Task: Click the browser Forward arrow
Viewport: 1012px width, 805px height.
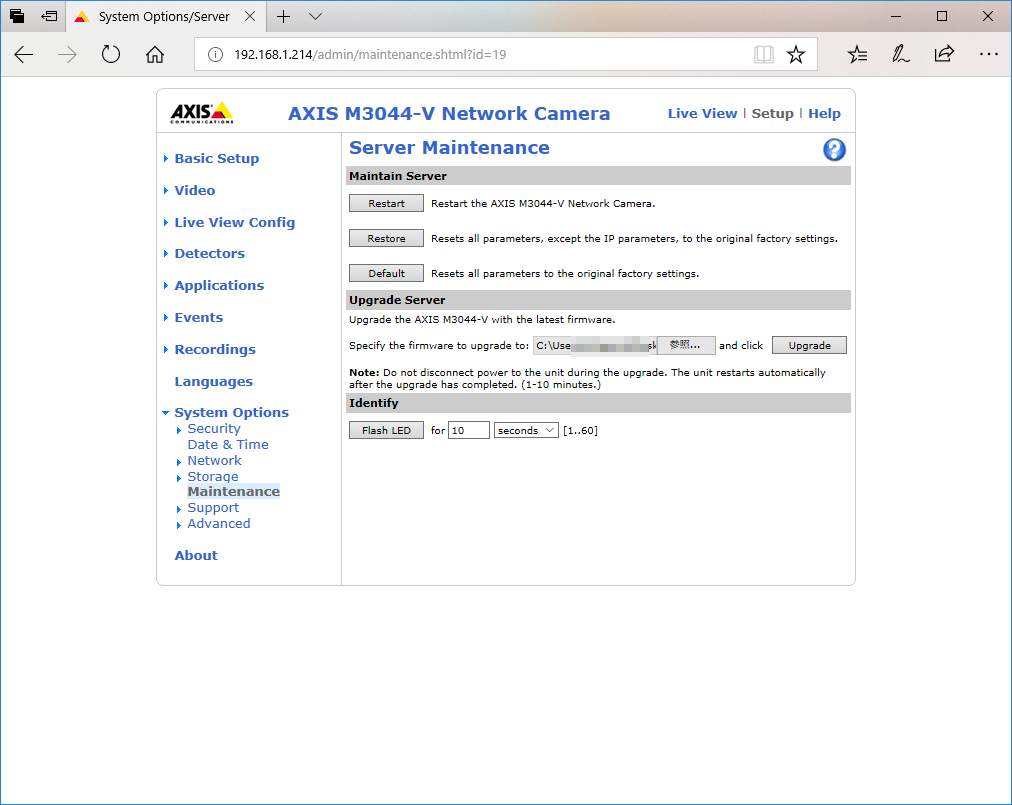Action: pyautogui.click(x=67, y=54)
